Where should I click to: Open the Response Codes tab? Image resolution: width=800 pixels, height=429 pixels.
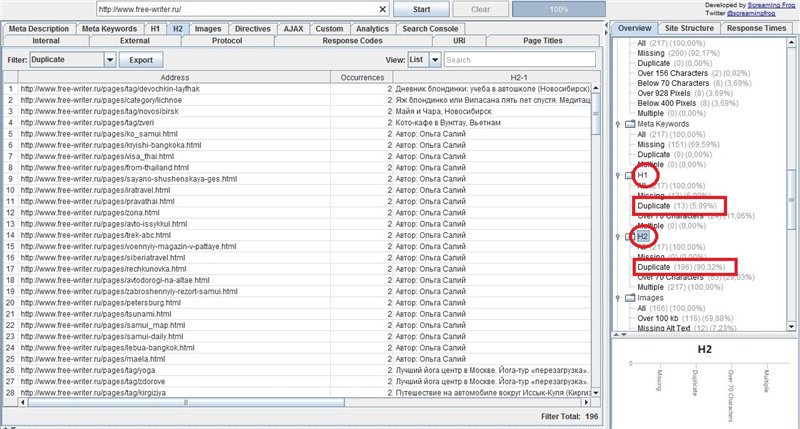pos(353,41)
